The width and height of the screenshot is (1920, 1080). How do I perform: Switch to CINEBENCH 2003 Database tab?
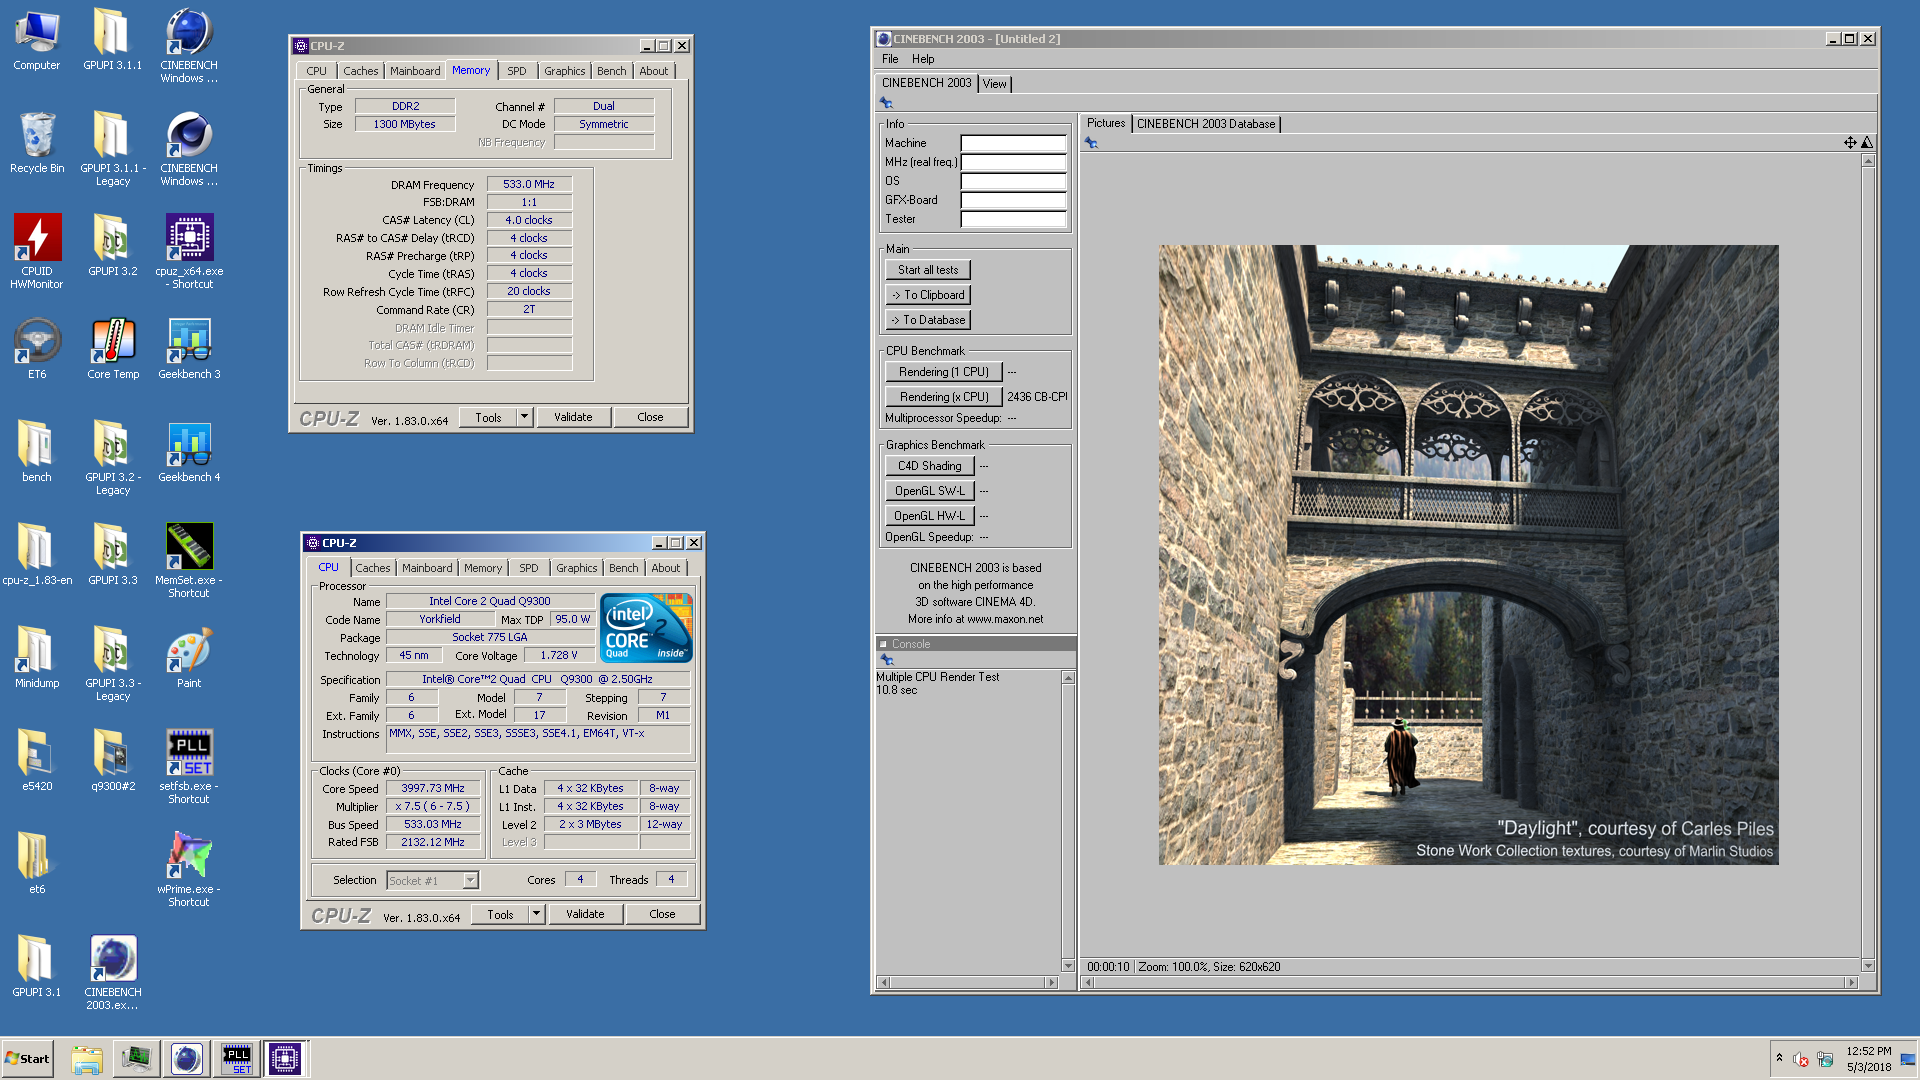tap(1206, 124)
